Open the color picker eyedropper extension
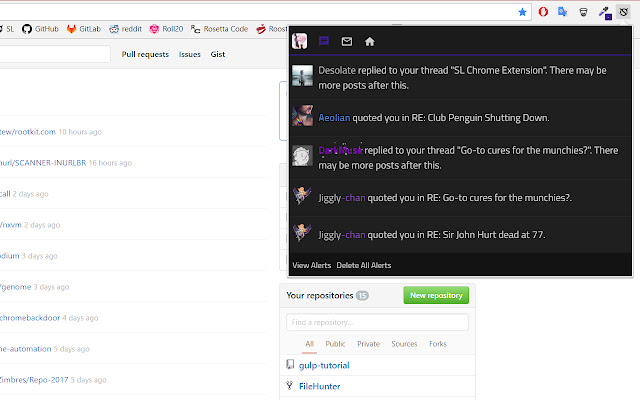 click(604, 12)
